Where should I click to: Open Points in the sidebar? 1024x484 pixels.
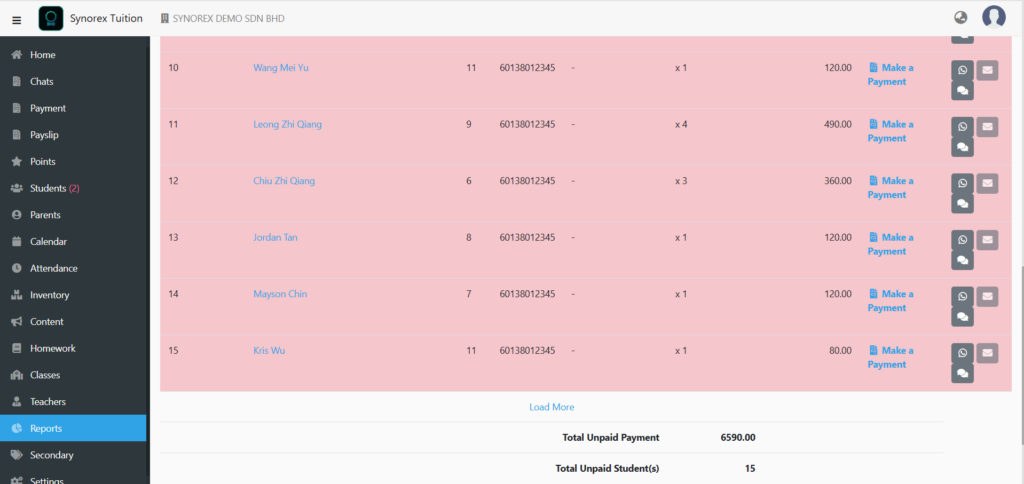(x=73, y=161)
